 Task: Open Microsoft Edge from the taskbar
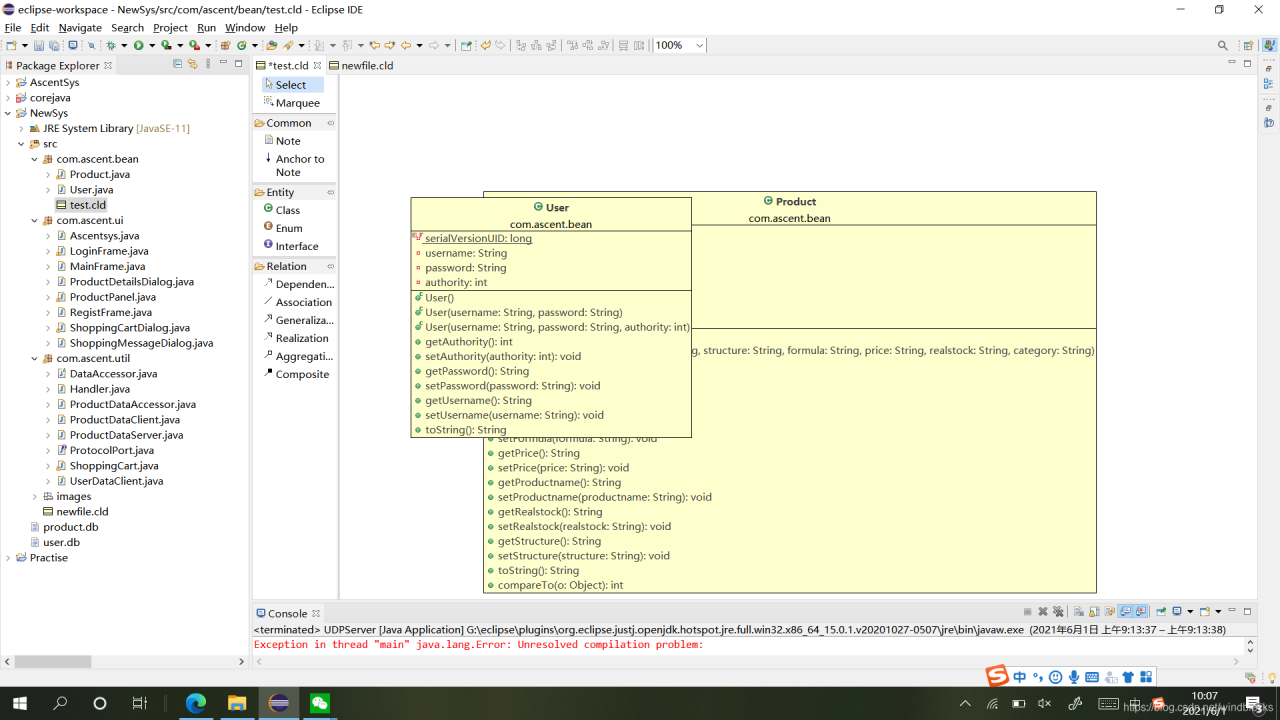196,703
